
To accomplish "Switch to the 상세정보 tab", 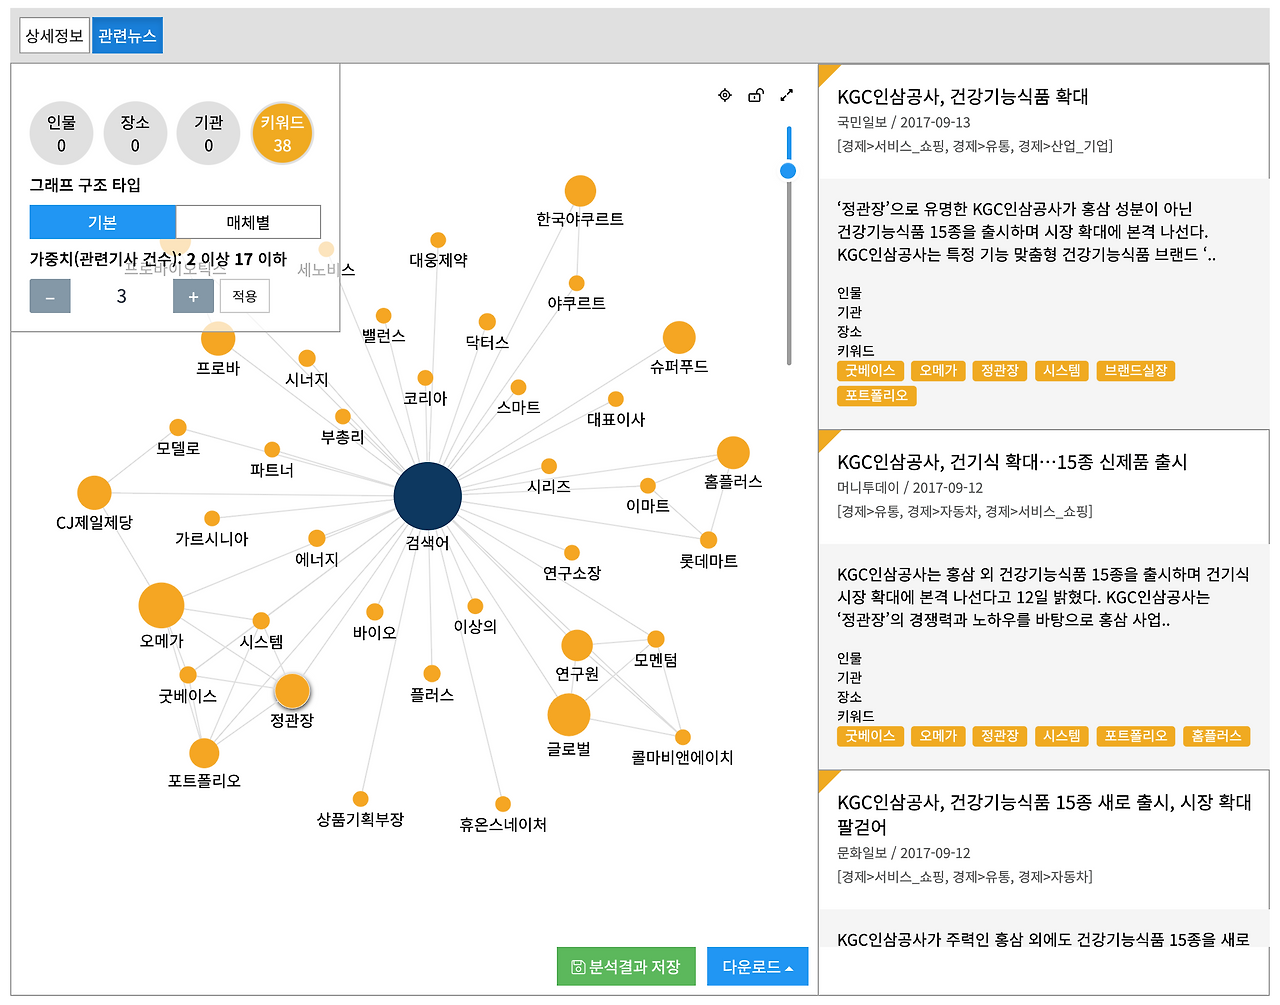I will tap(54, 33).
